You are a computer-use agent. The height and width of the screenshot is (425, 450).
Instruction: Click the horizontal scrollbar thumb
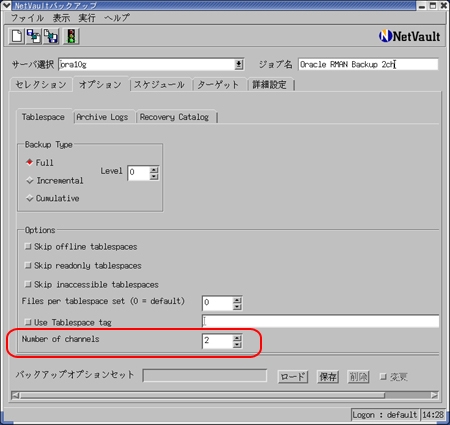pos(202,395)
